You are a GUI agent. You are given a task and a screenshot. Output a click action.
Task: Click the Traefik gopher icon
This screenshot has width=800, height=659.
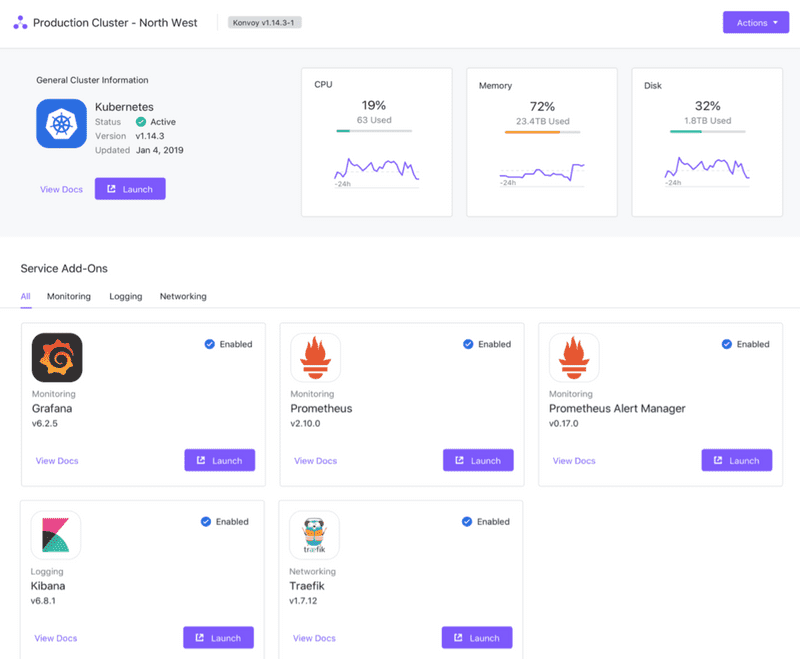314,535
